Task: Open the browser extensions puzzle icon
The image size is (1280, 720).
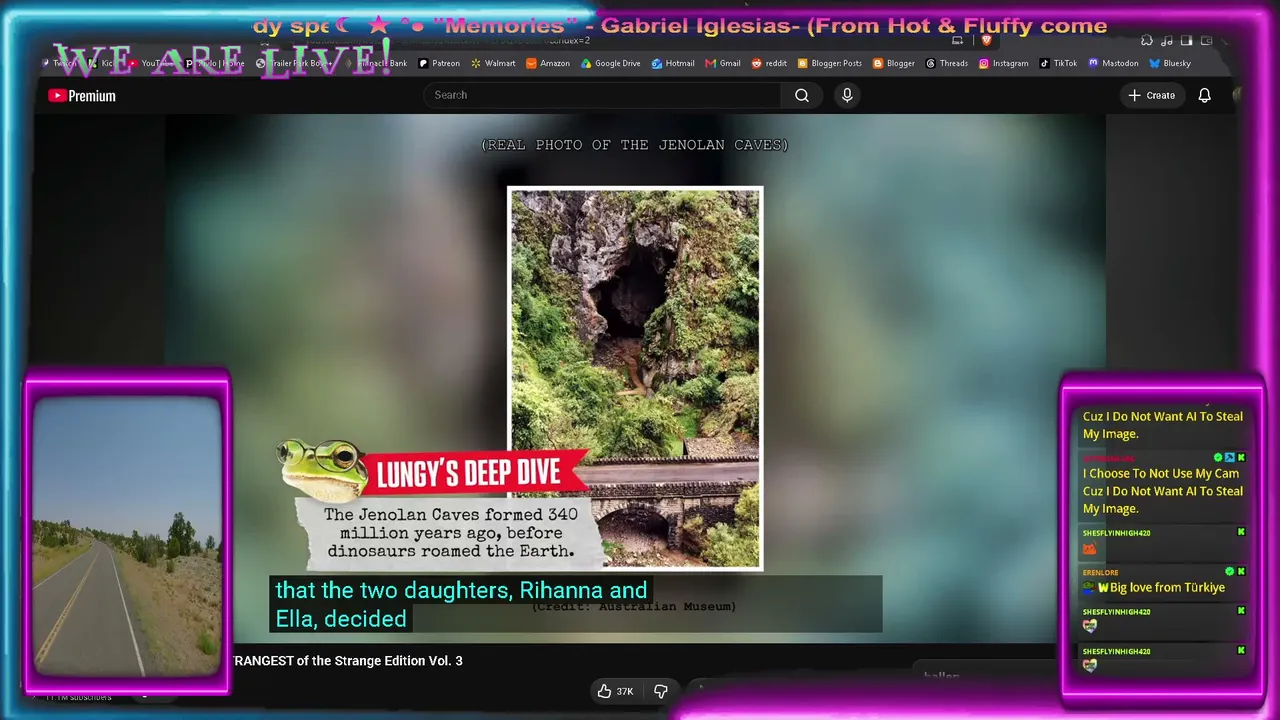Action: pos(1147,41)
